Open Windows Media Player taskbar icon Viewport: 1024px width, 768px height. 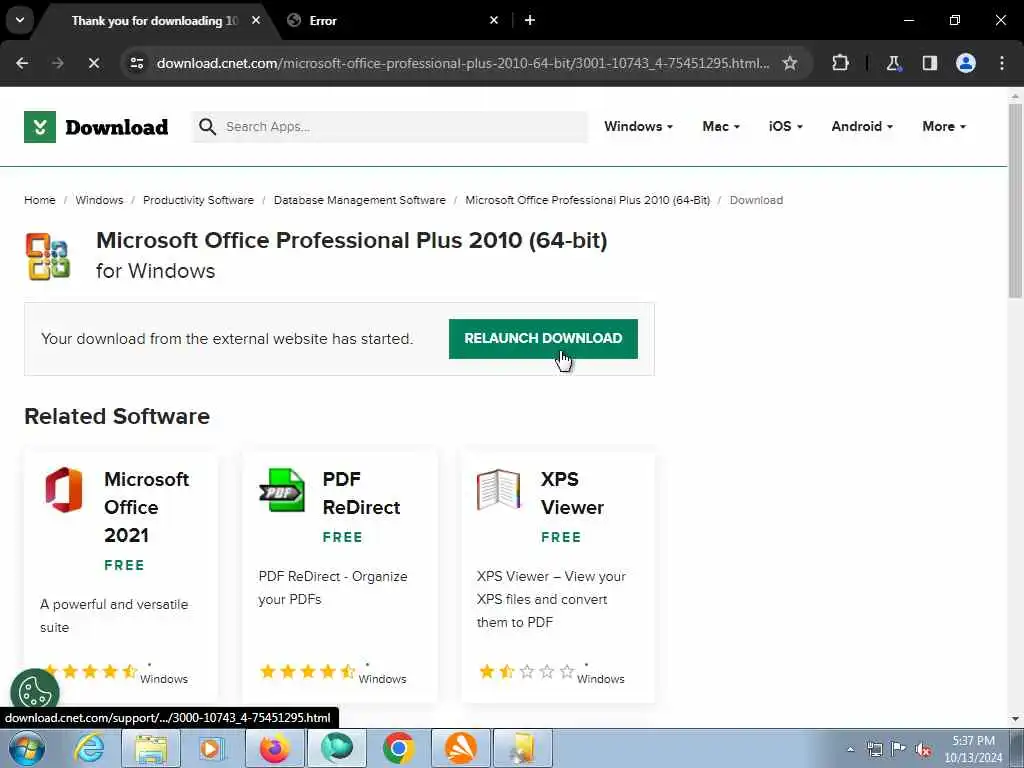click(212, 748)
